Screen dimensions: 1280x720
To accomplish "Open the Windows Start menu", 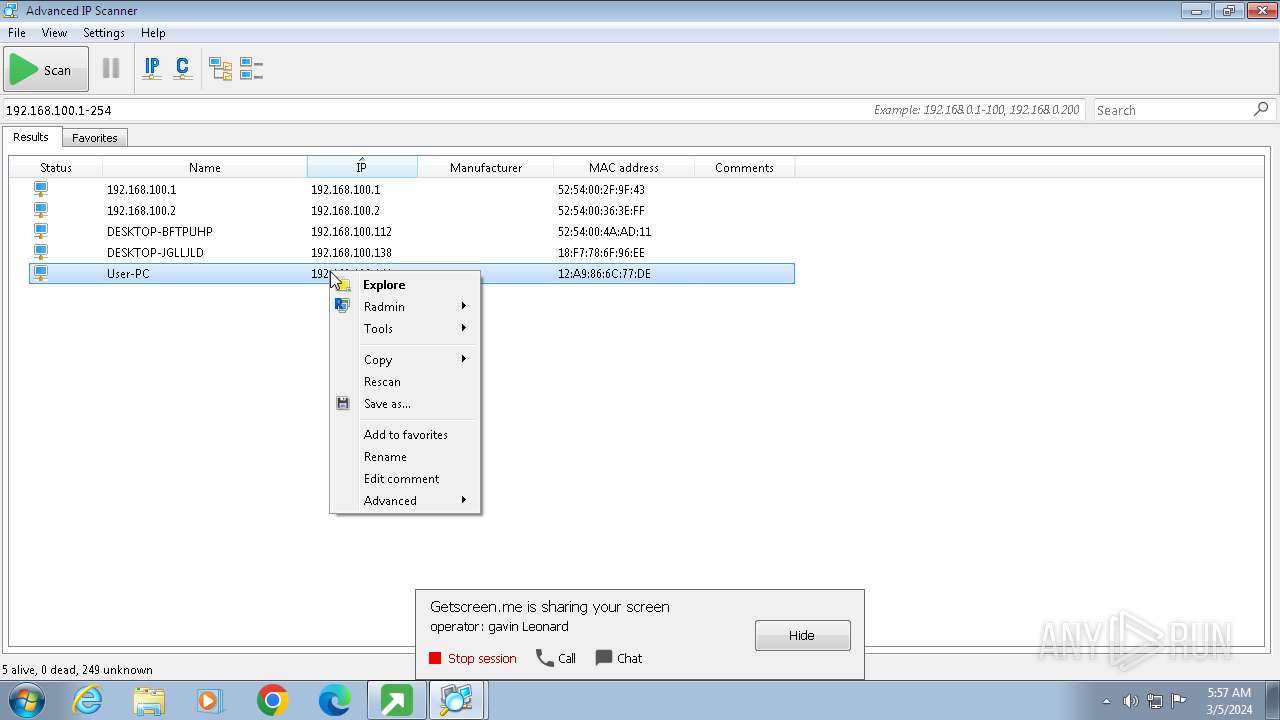I will pos(26,700).
